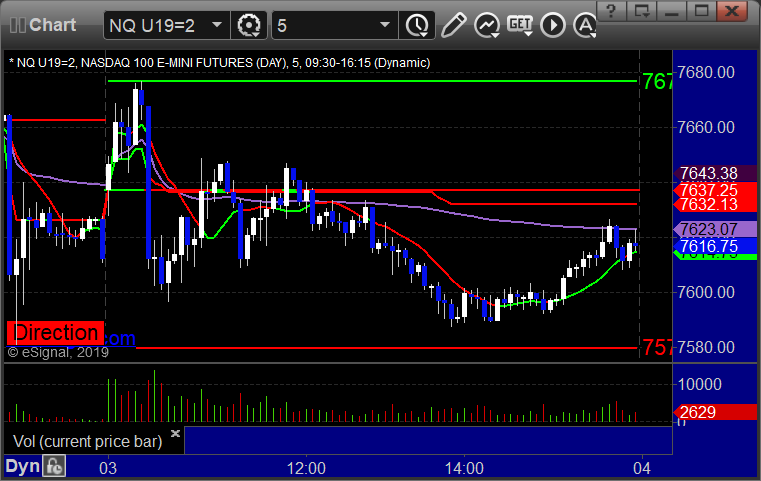Click the bar replay play icon
The height and width of the screenshot is (481, 761).
click(x=553, y=25)
